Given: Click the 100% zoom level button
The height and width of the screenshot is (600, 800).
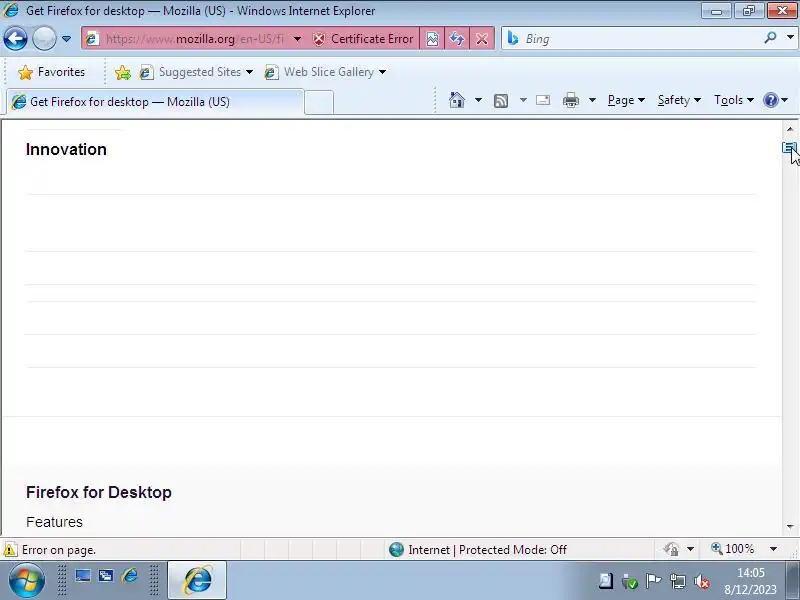Looking at the screenshot, I should [x=733, y=549].
